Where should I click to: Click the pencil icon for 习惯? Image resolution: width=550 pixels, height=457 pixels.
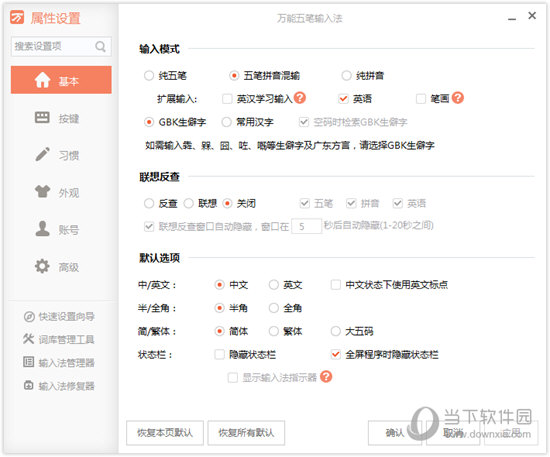click(42, 154)
